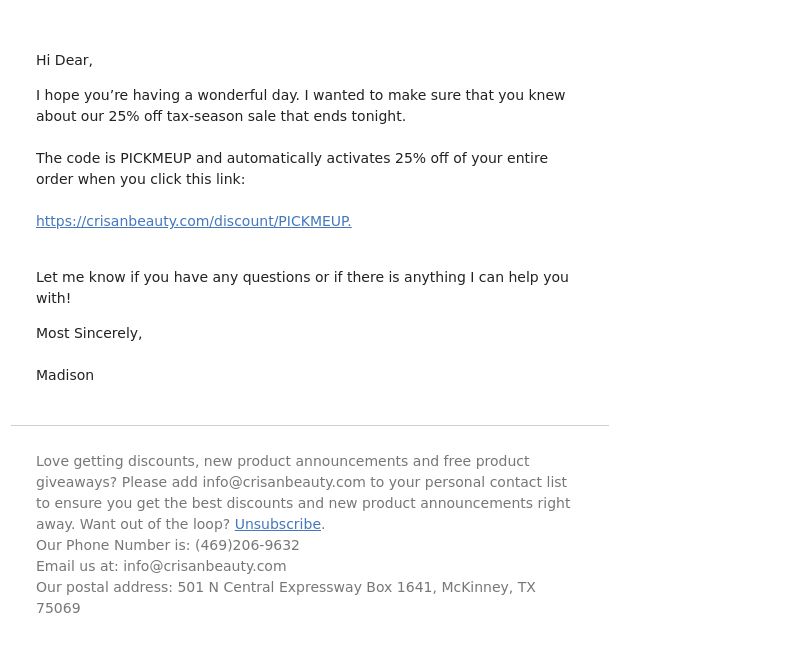Click 'McKinney, TX' in the address
Viewport: 808px width, 656px height.
(x=489, y=587)
